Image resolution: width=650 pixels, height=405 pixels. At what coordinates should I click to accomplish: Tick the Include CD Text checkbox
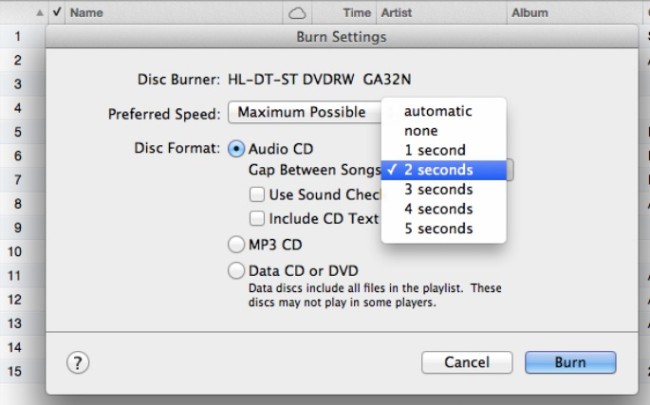tap(257, 218)
